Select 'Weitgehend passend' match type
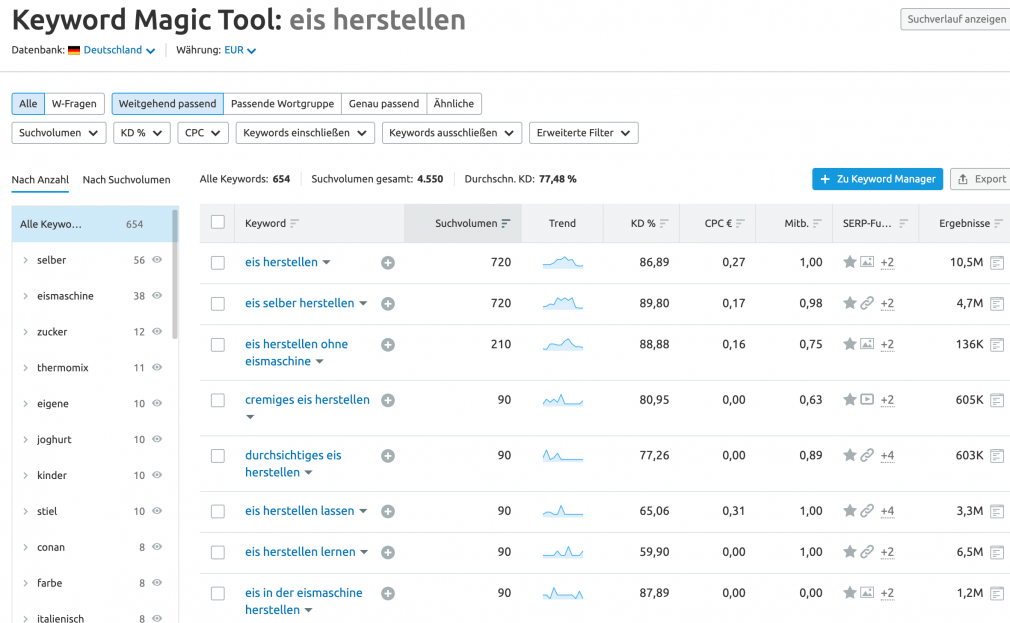The image size is (1010, 623). (167, 104)
